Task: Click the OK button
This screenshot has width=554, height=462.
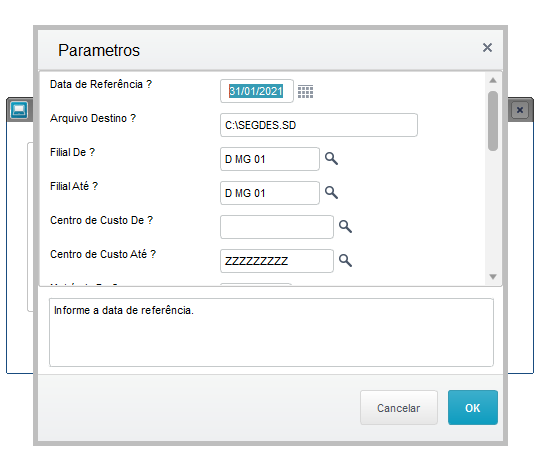Action: pos(473,408)
